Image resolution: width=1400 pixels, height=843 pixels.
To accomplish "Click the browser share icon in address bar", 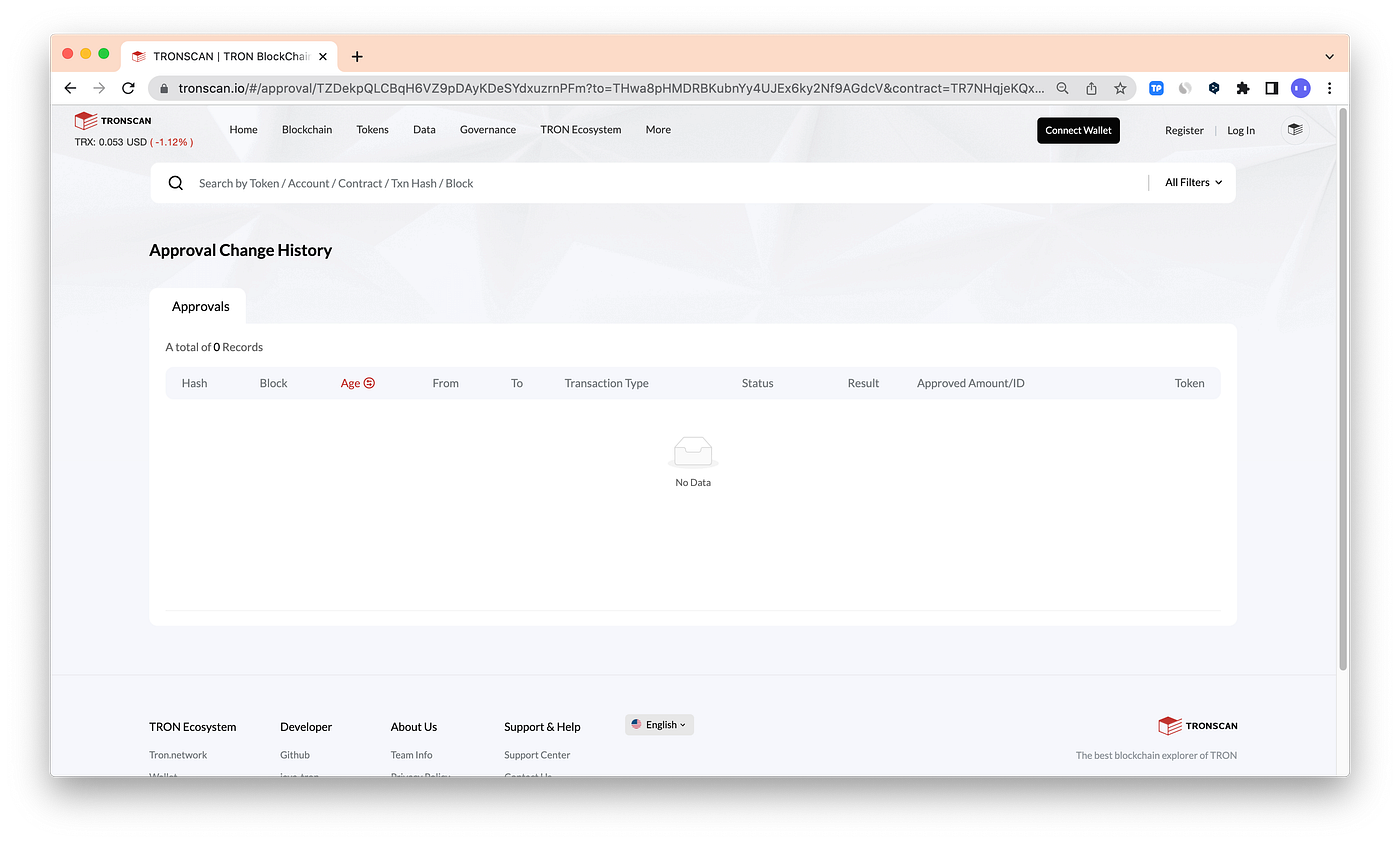I will tap(1091, 88).
